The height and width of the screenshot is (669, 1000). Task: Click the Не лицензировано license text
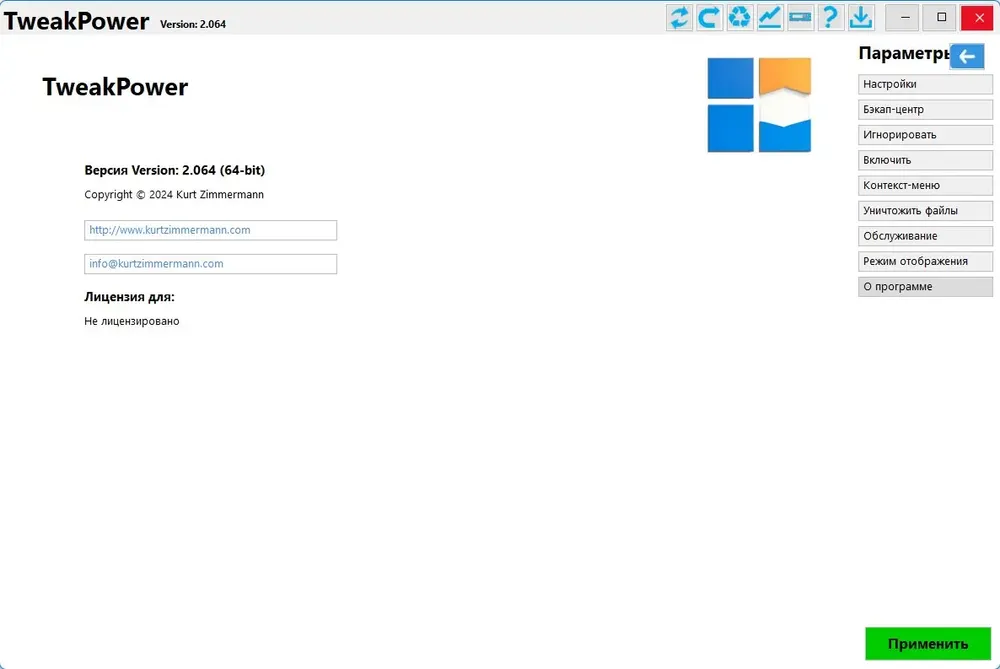pyautogui.click(x=132, y=321)
